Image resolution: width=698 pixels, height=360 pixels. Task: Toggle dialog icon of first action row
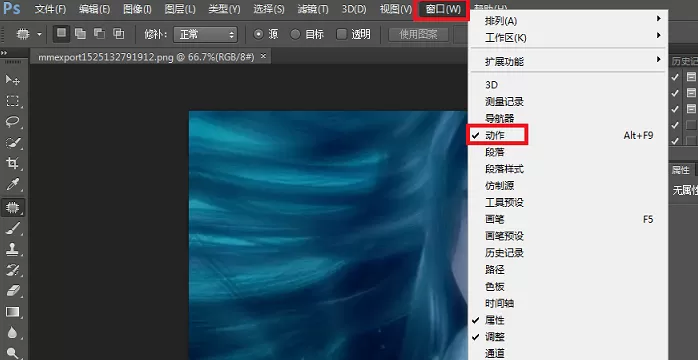691,77
